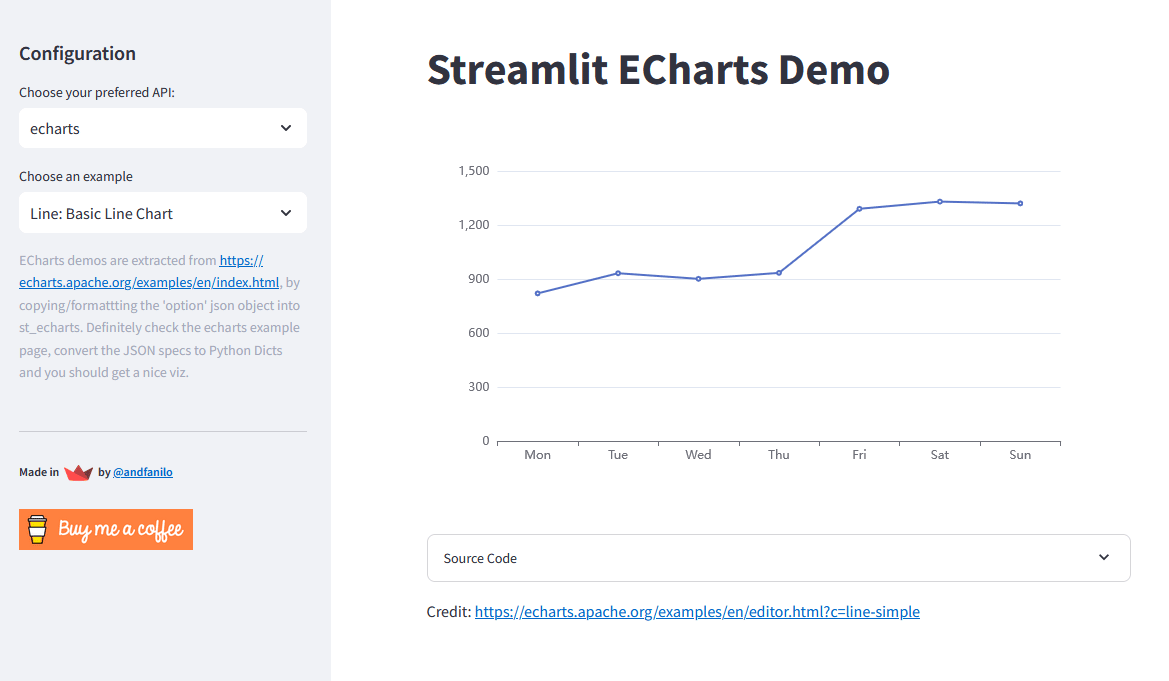This screenshot has height=681, width=1169.
Task: Visit the @andfanilo profile link
Action: [x=143, y=472]
